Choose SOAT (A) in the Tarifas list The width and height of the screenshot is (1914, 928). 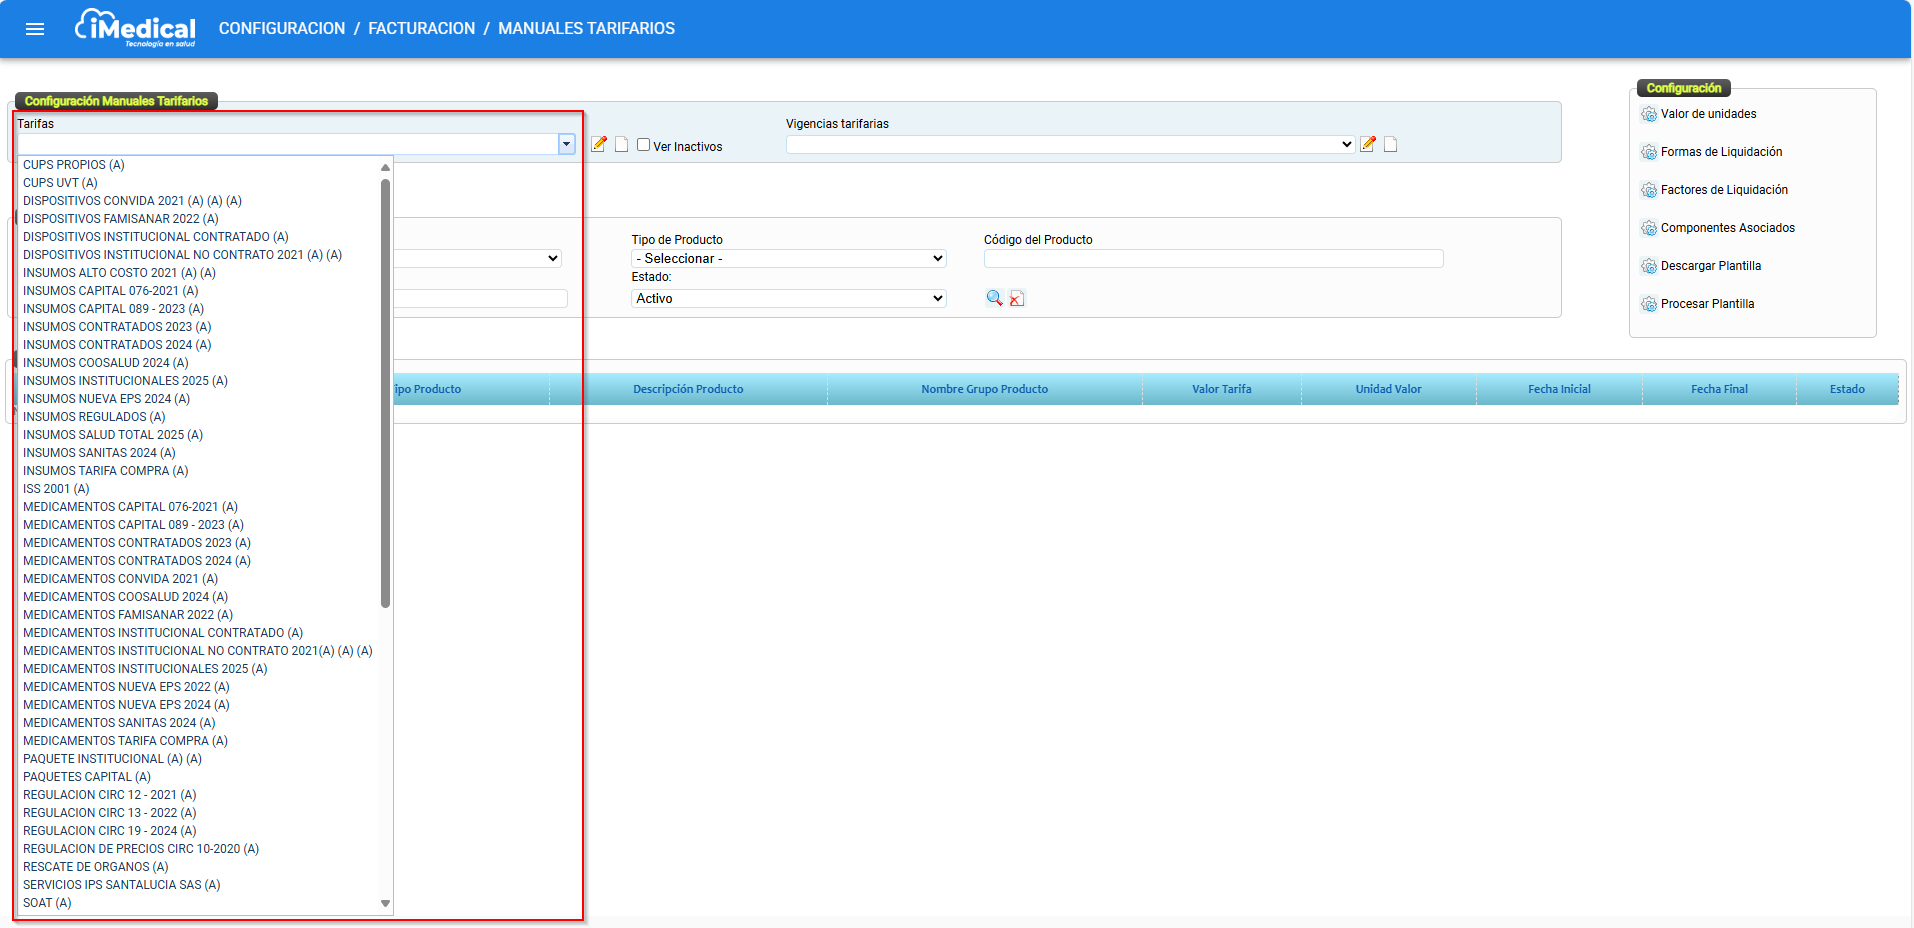point(47,903)
